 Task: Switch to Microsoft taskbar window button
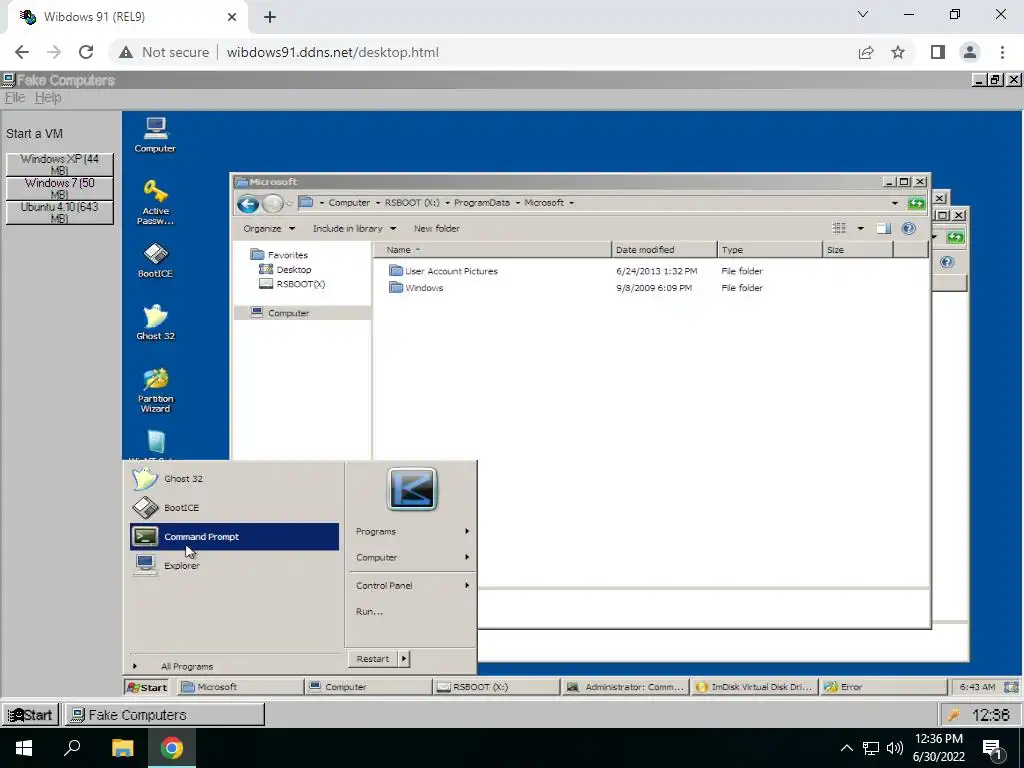point(240,687)
